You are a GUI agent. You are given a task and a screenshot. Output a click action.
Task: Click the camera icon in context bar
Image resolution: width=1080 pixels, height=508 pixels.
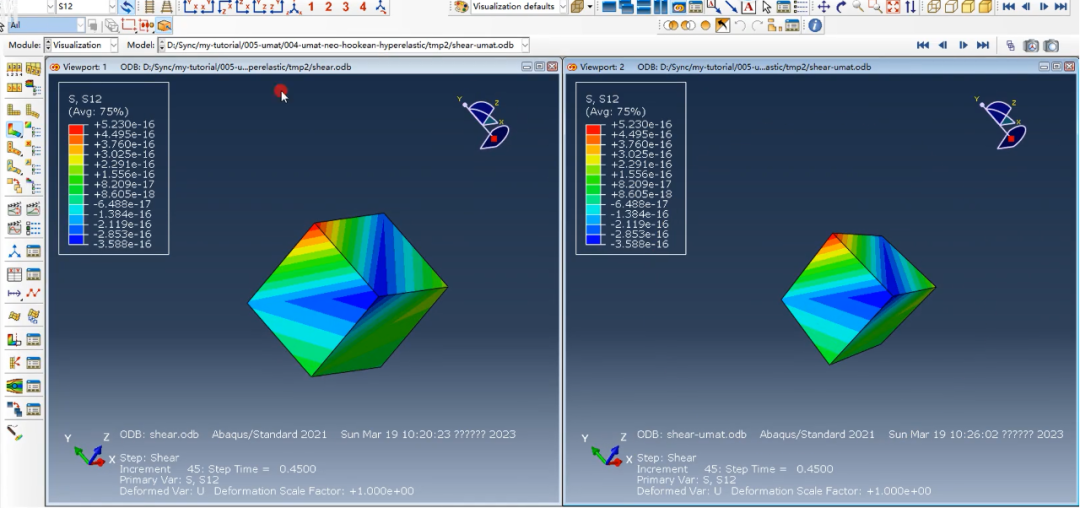[x=1051, y=45]
